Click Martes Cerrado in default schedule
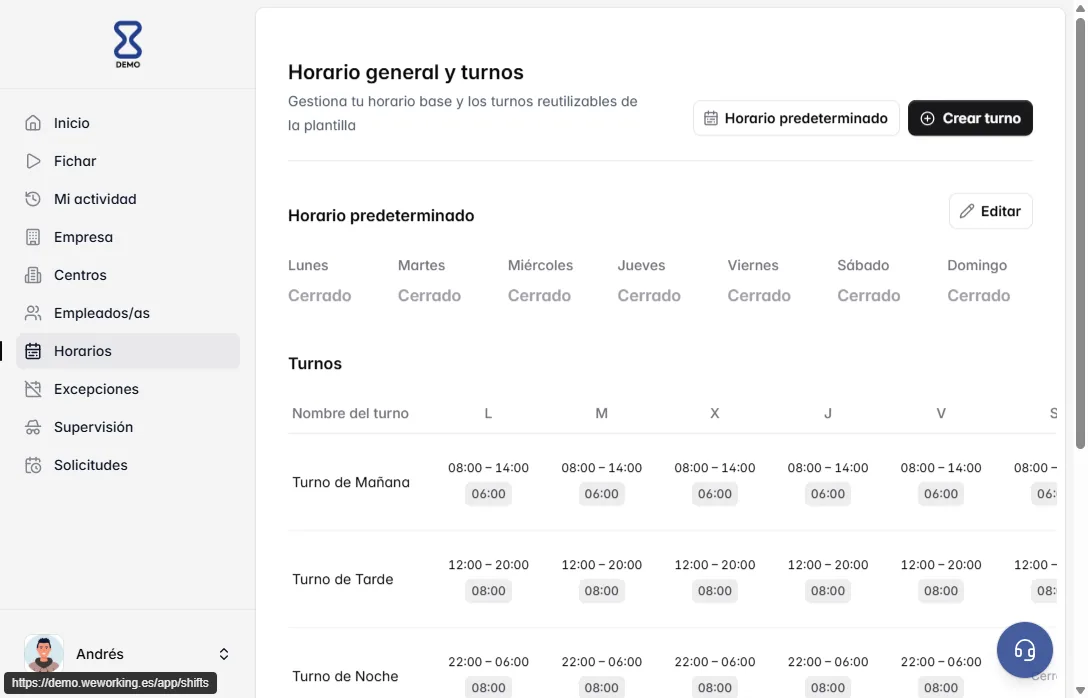1088x698 pixels. point(429,296)
